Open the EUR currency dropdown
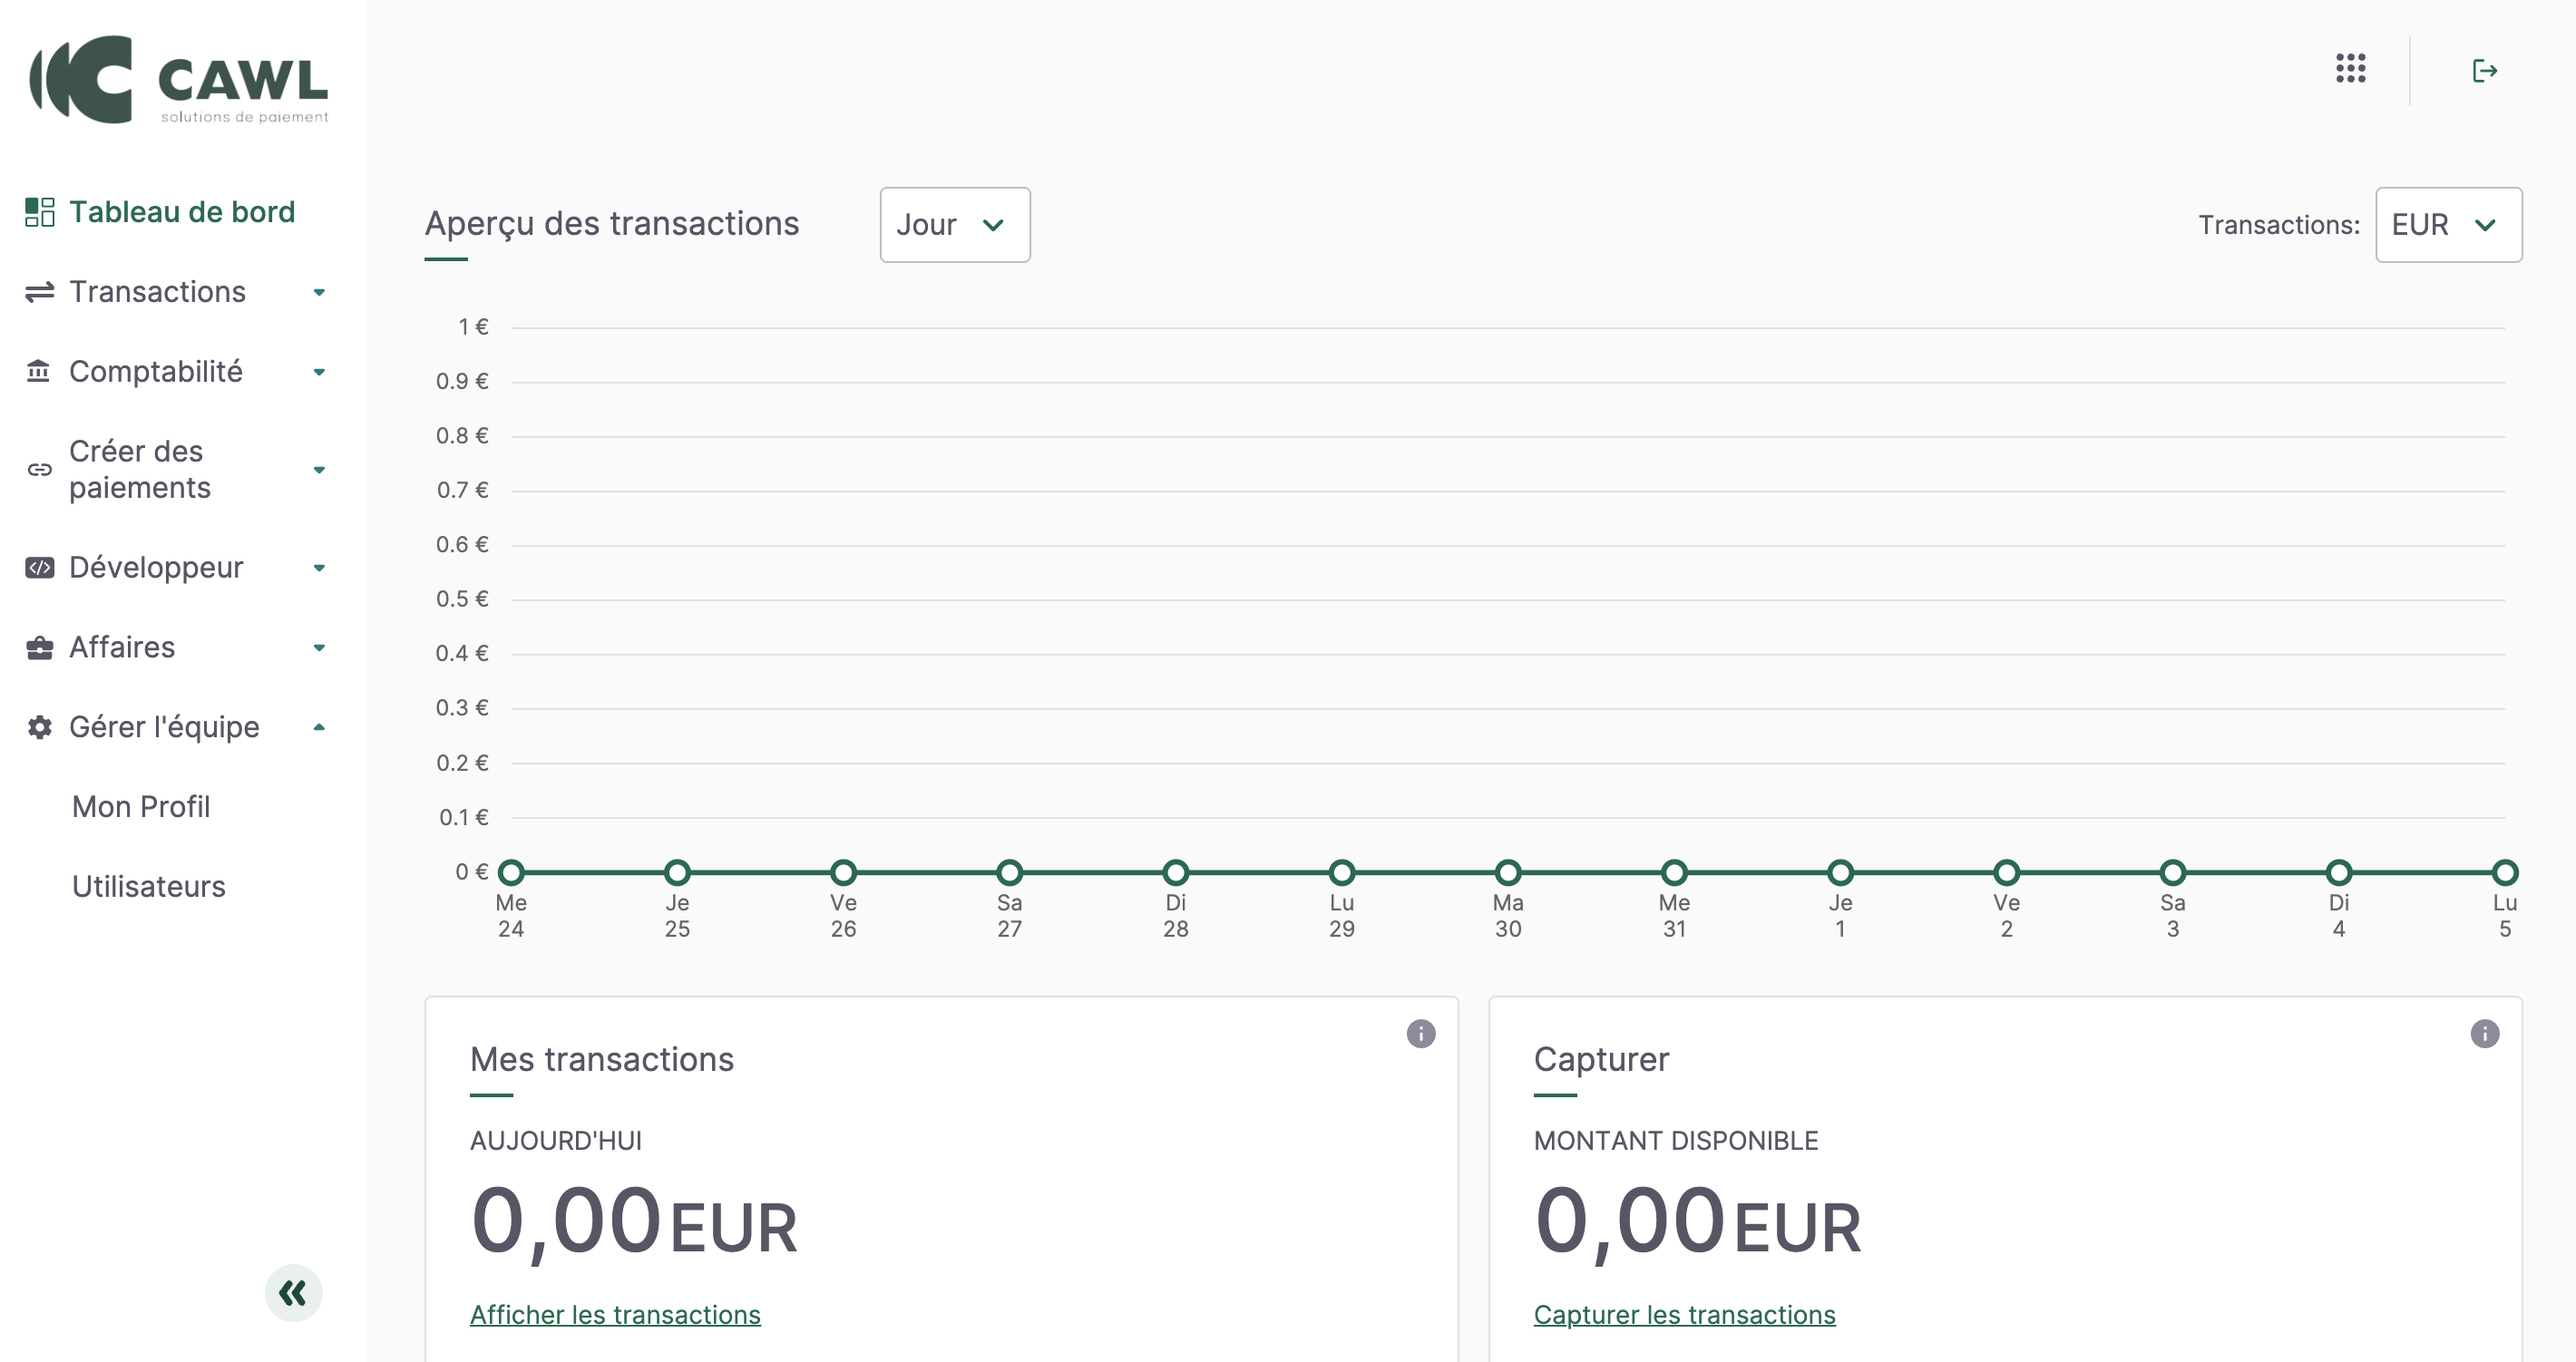The height and width of the screenshot is (1362, 2576). pyautogui.click(x=2447, y=225)
